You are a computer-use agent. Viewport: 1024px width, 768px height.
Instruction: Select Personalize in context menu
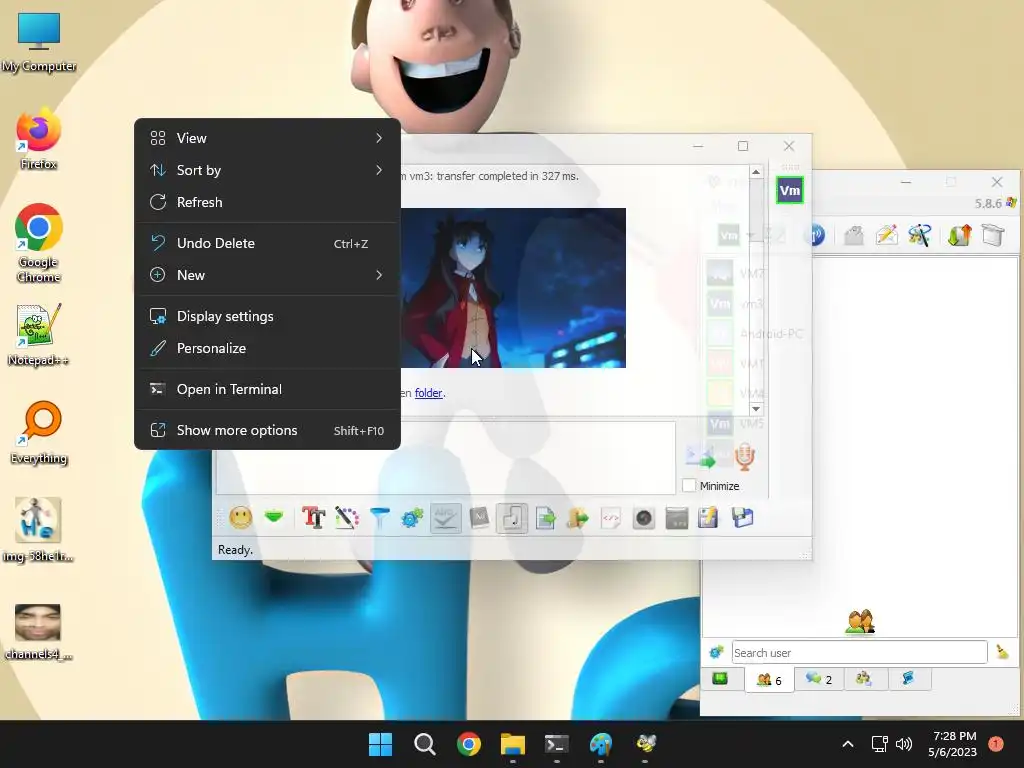tap(267, 348)
